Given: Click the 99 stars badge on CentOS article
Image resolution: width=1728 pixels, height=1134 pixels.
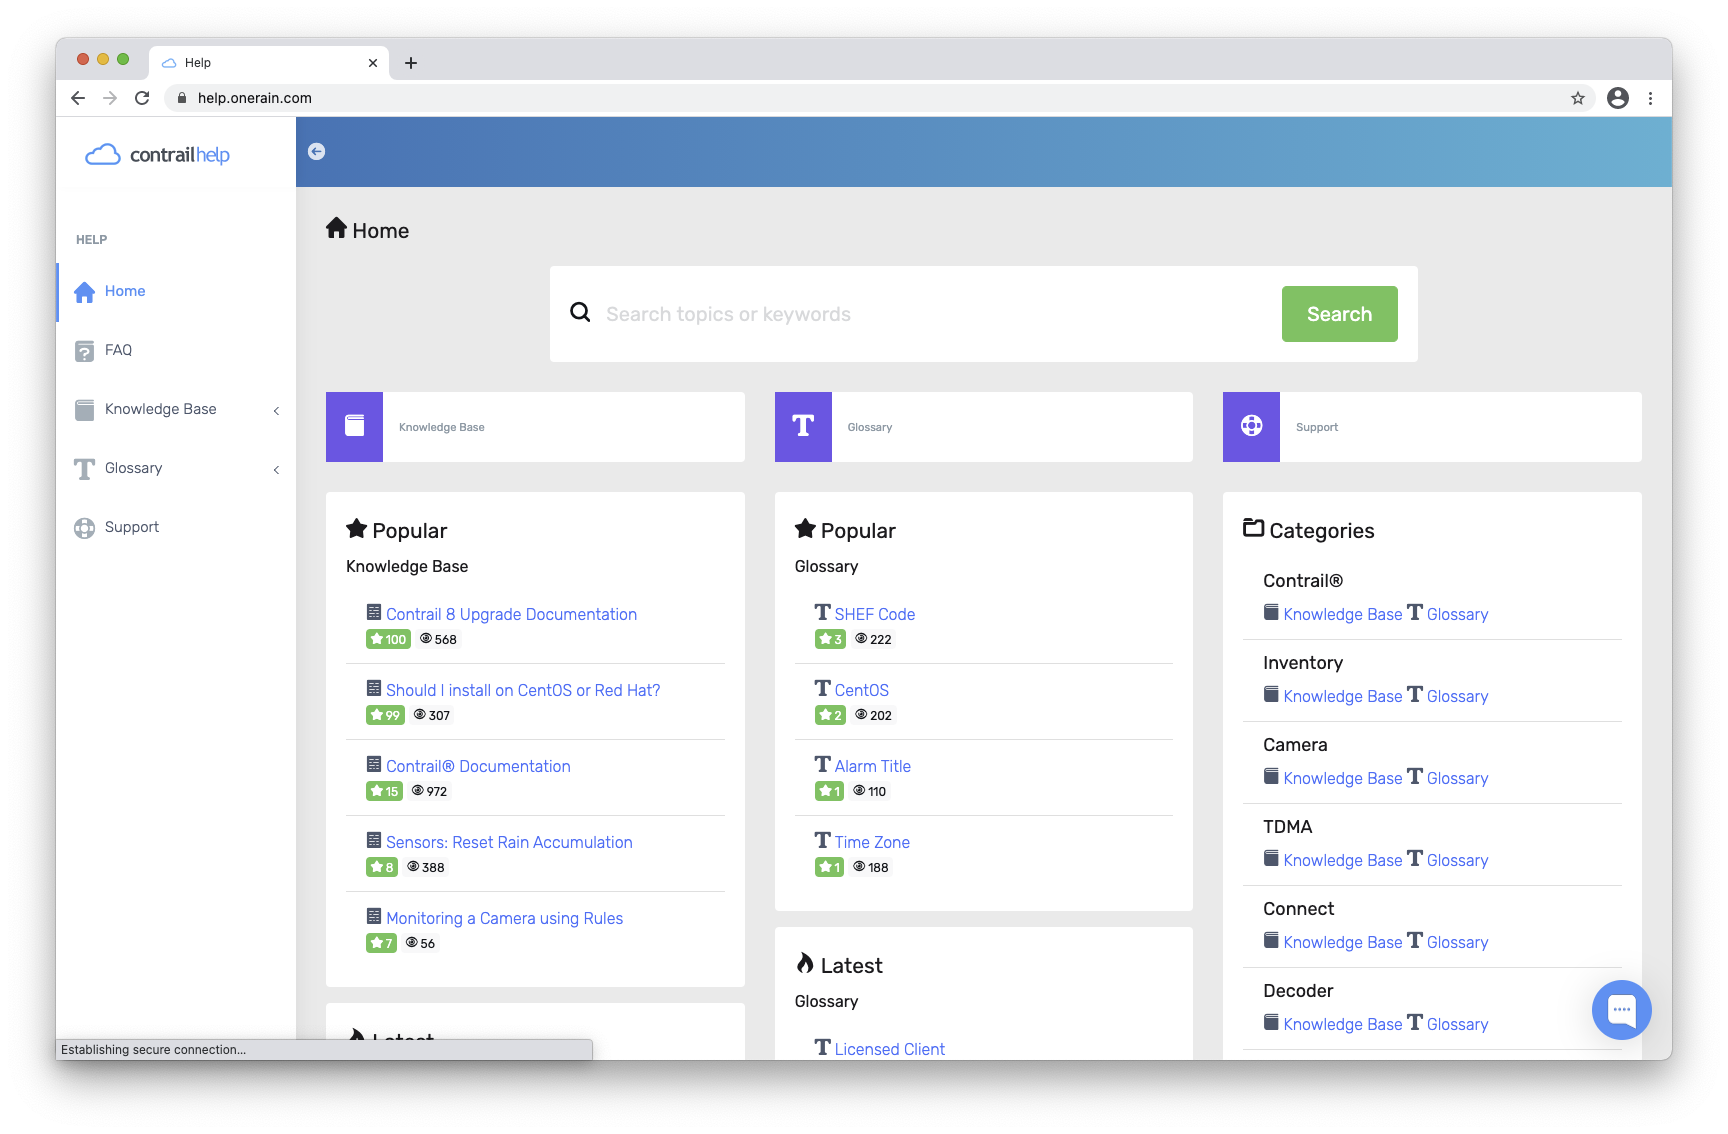Looking at the screenshot, I should (385, 715).
